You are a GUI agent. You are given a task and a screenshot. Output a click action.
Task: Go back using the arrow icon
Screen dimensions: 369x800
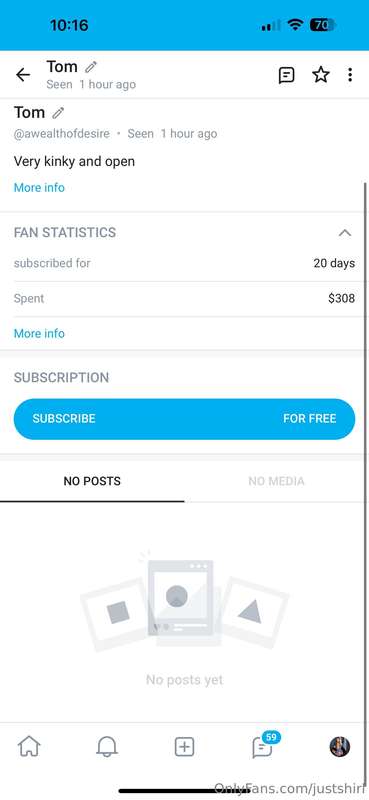[23, 75]
